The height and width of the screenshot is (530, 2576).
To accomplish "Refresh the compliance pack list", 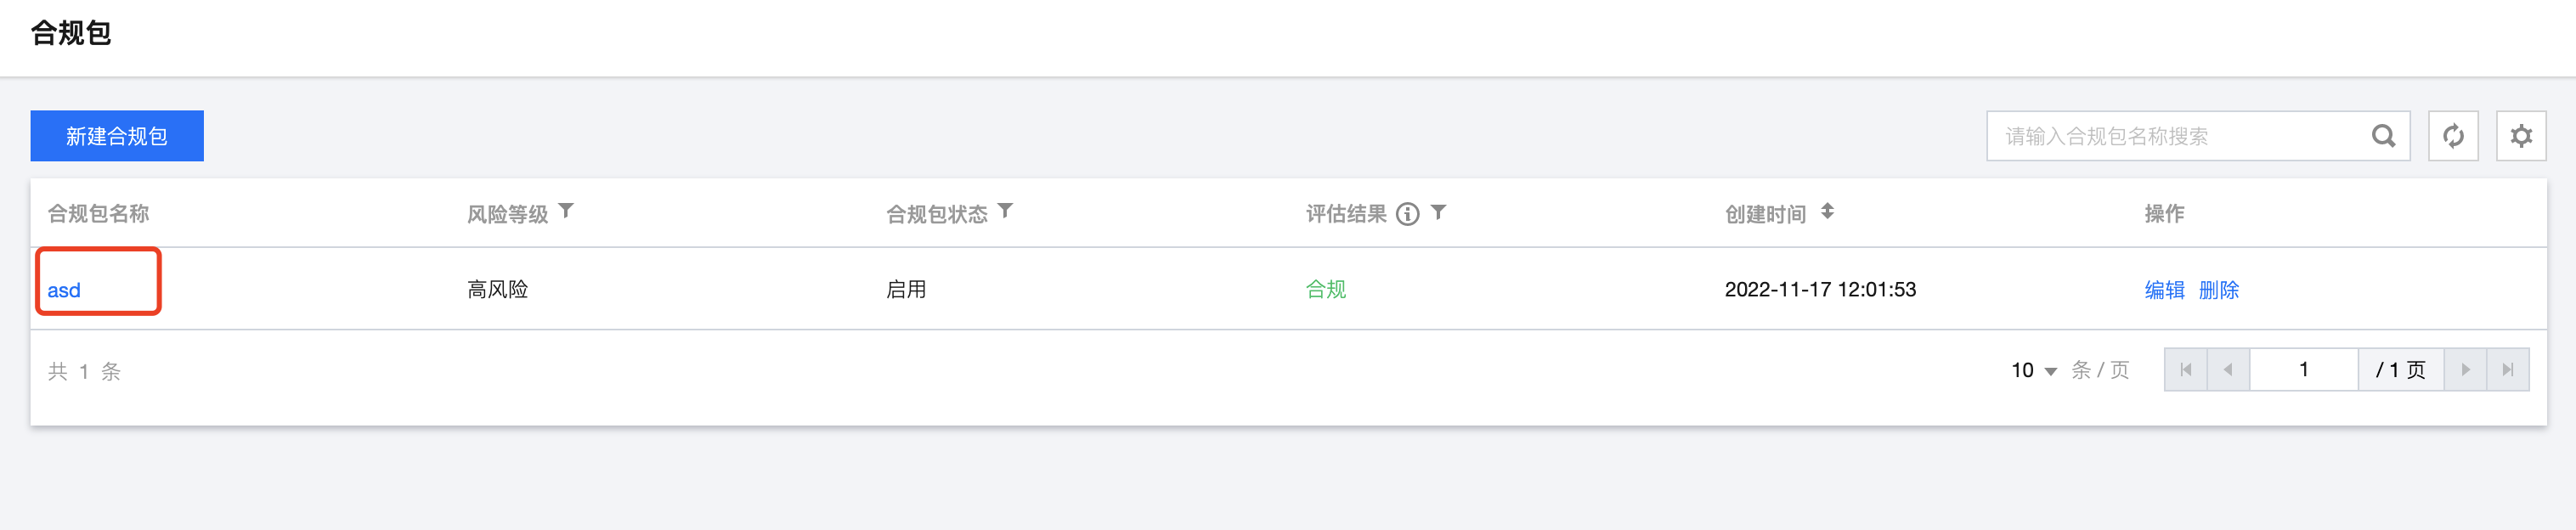I will point(2453,136).
